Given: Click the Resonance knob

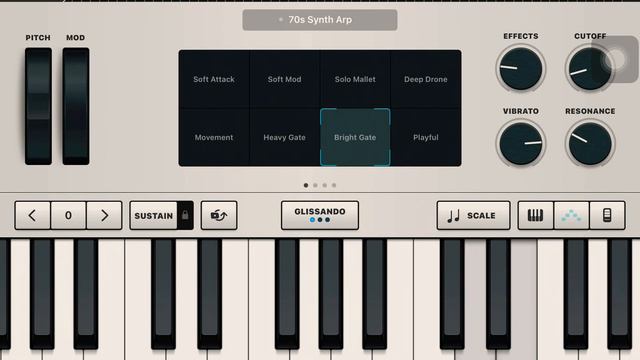Looking at the screenshot, I should point(590,143).
